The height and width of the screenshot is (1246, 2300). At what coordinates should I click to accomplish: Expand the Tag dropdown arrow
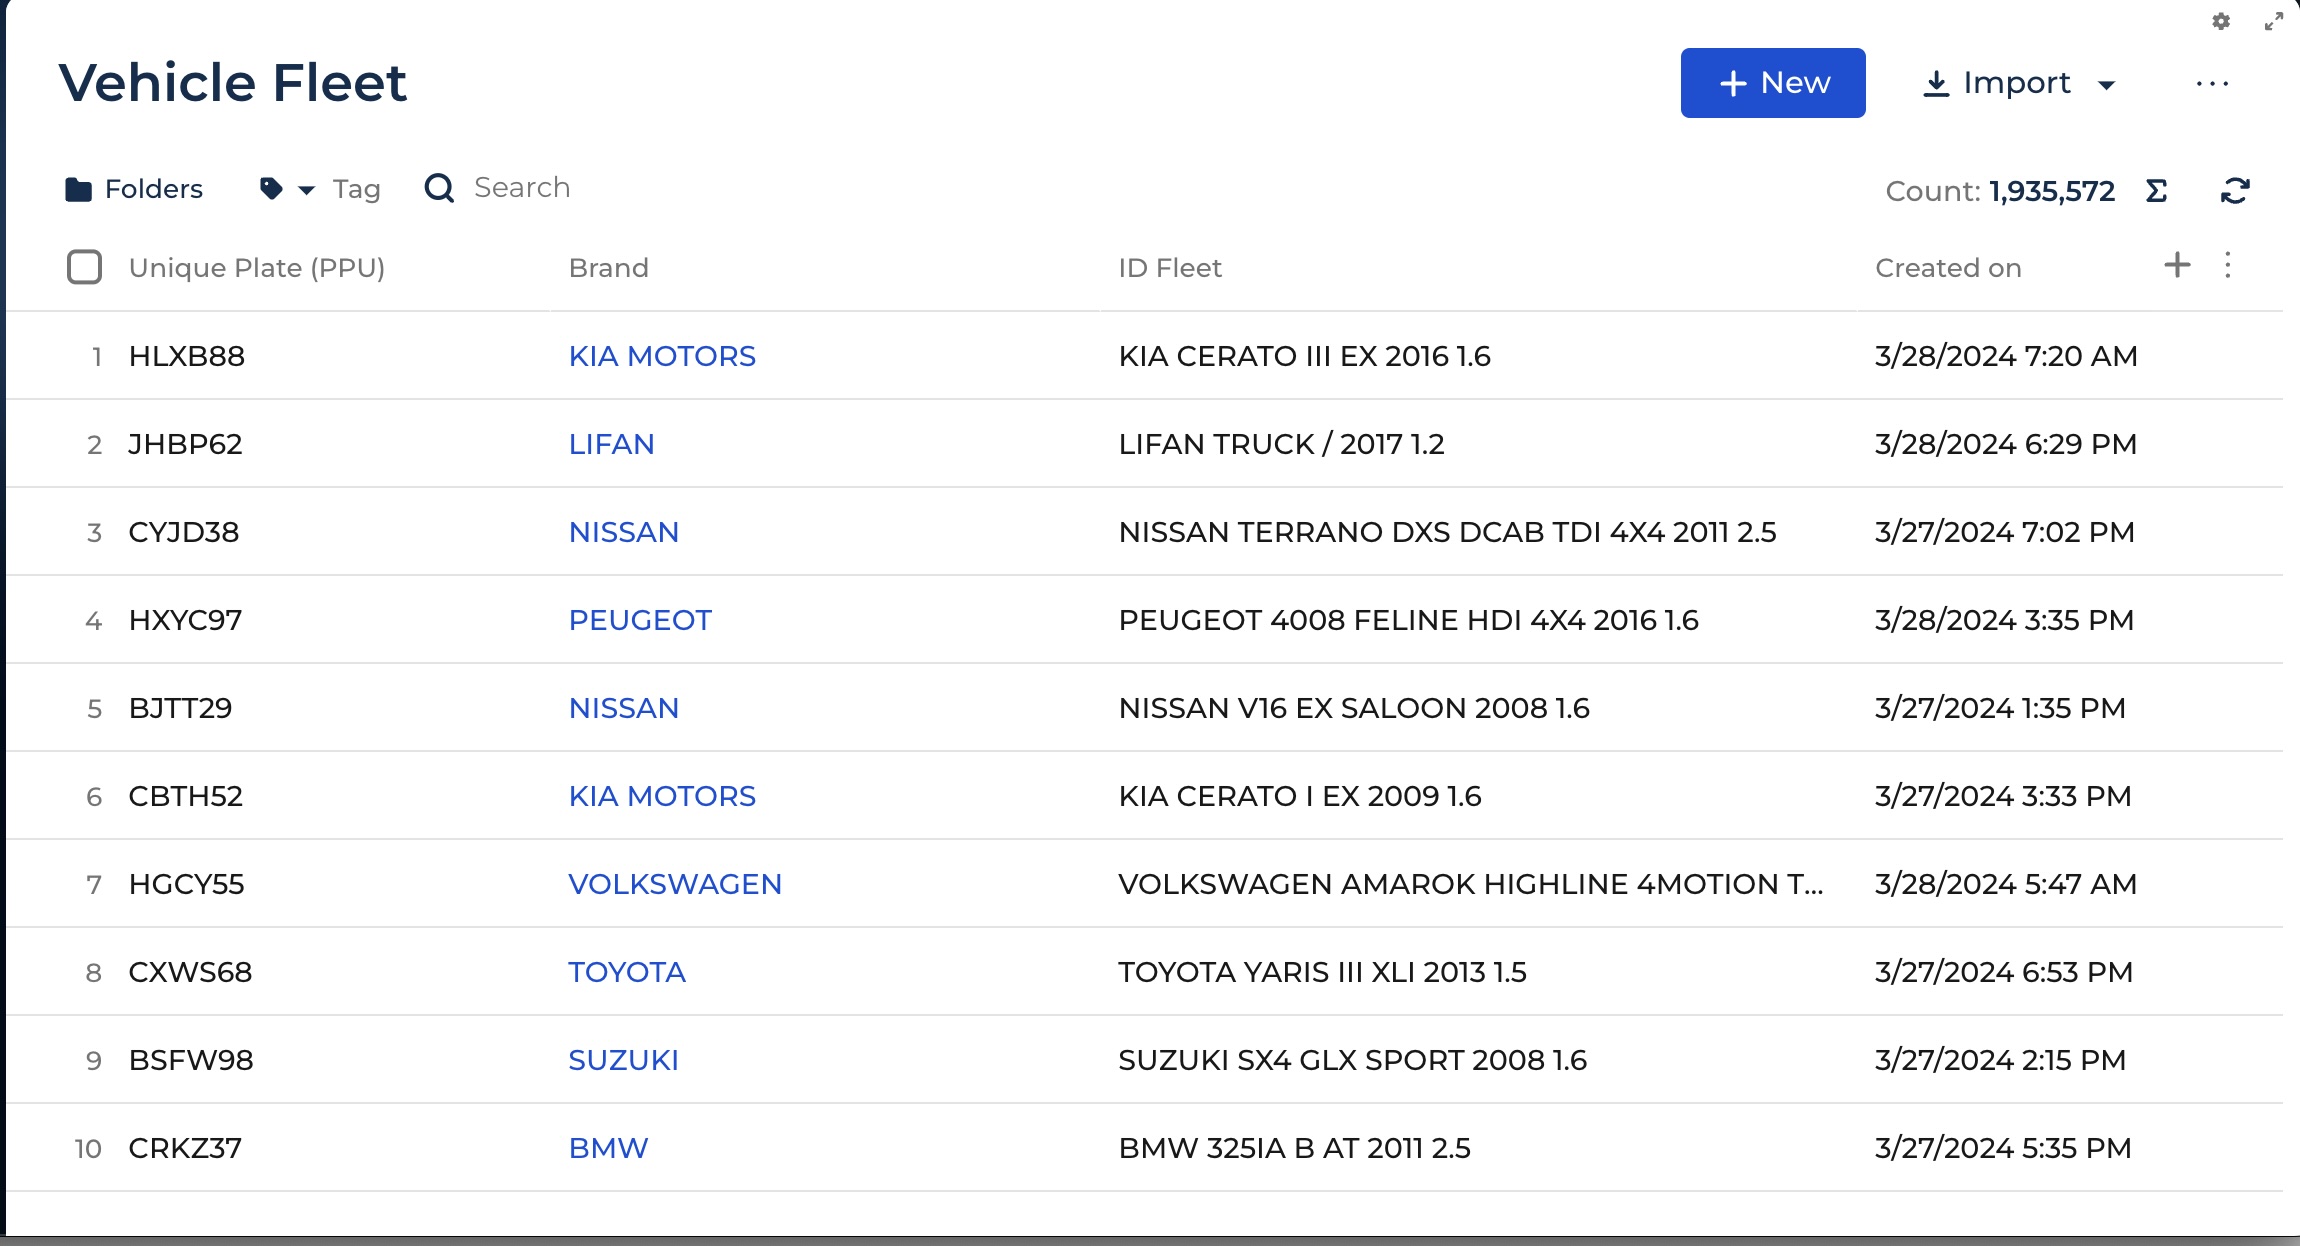pyautogui.click(x=307, y=190)
